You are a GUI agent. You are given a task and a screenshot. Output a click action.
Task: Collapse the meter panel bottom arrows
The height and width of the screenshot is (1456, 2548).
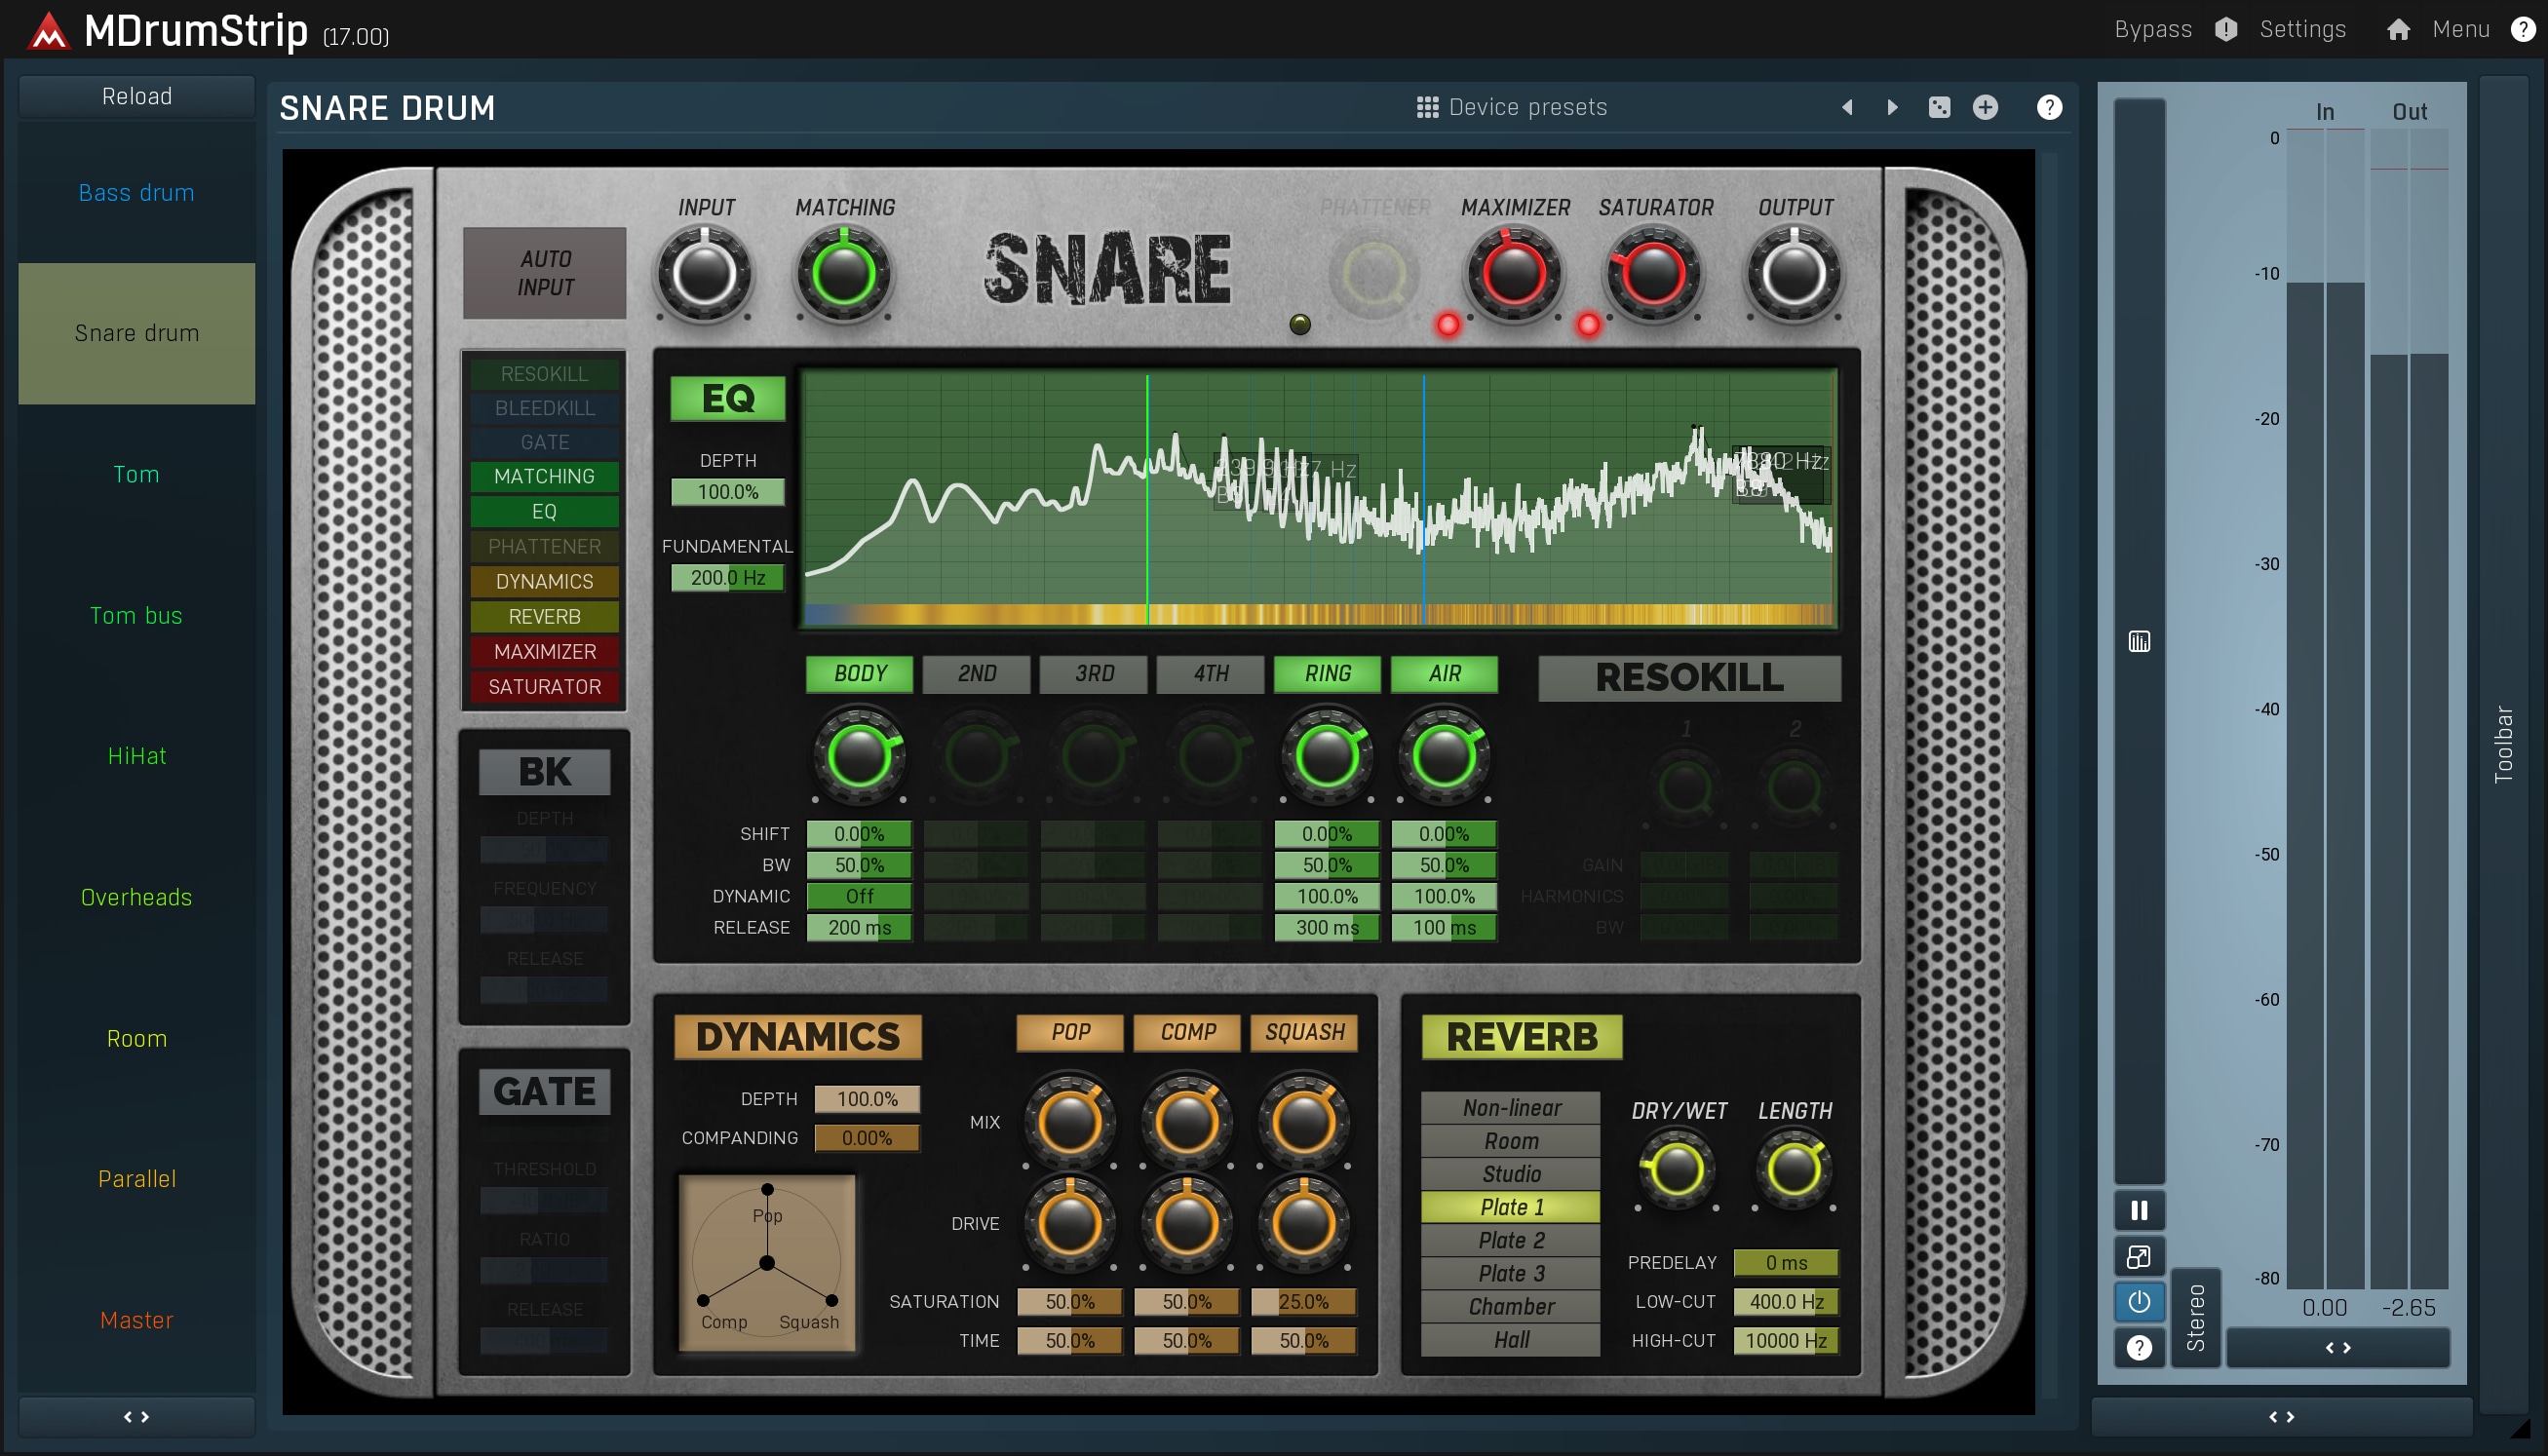(2281, 1416)
